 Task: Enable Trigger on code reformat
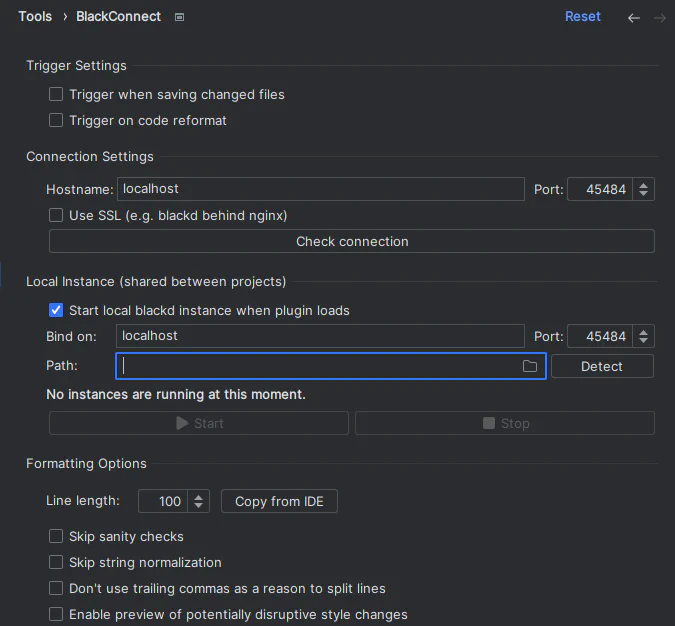[x=56, y=121]
